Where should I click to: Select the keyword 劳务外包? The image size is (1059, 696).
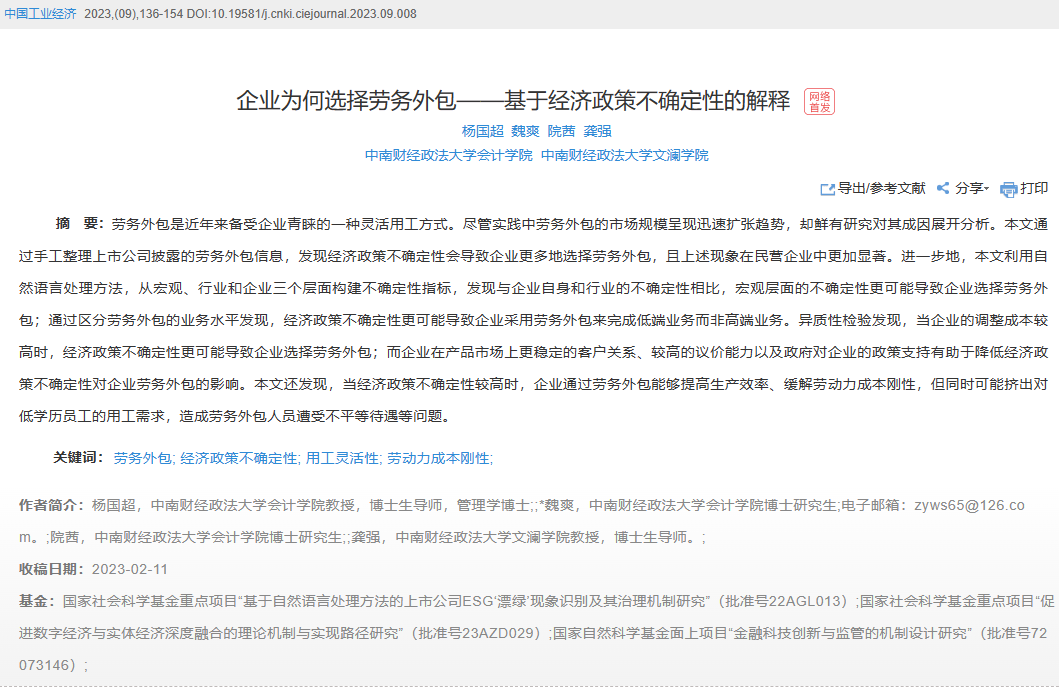tap(141, 458)
